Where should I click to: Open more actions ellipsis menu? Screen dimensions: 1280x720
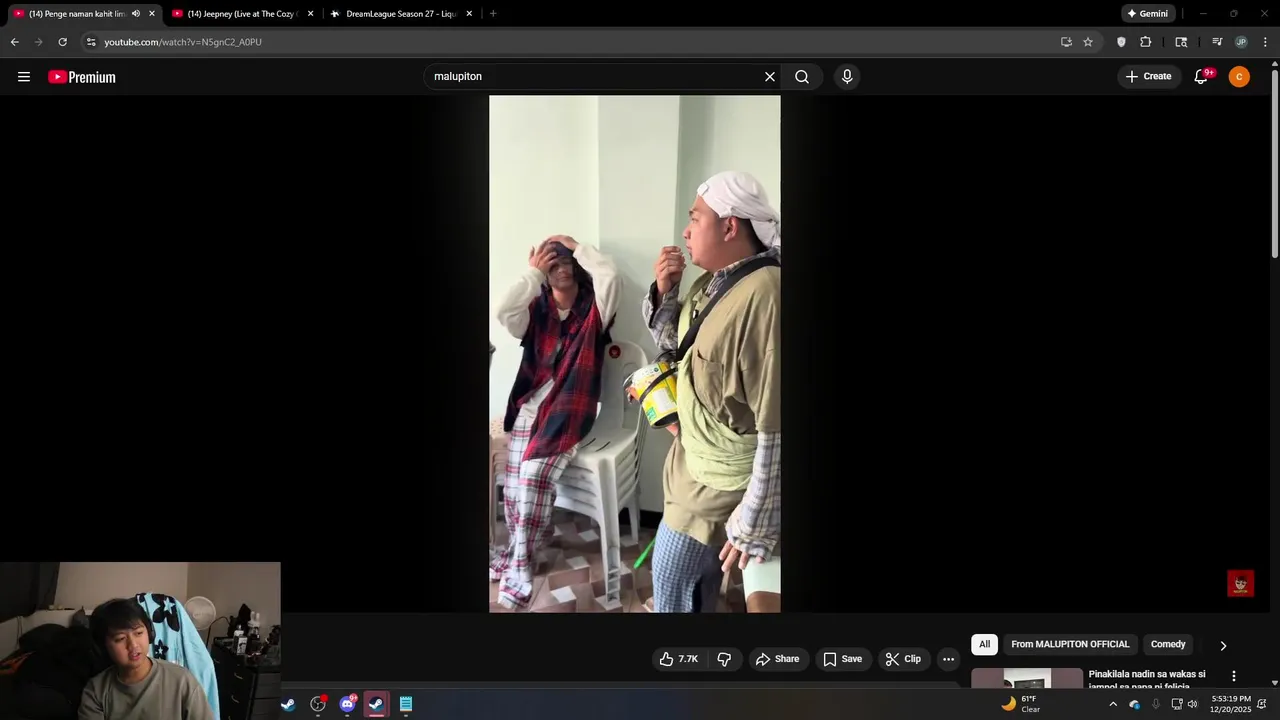948,659
